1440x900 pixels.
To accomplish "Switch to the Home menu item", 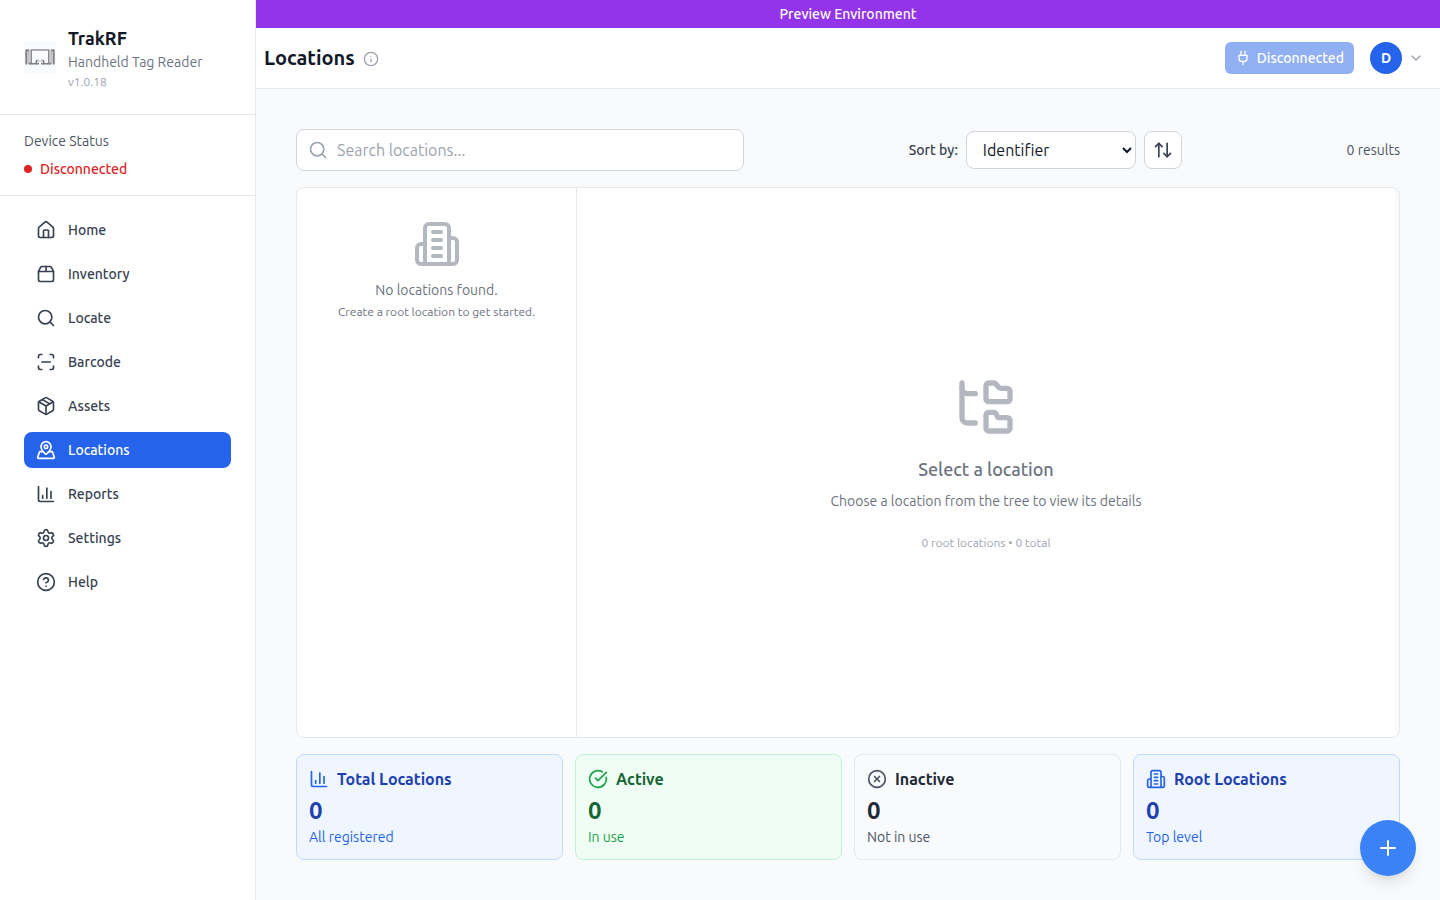I will [87, 229].
